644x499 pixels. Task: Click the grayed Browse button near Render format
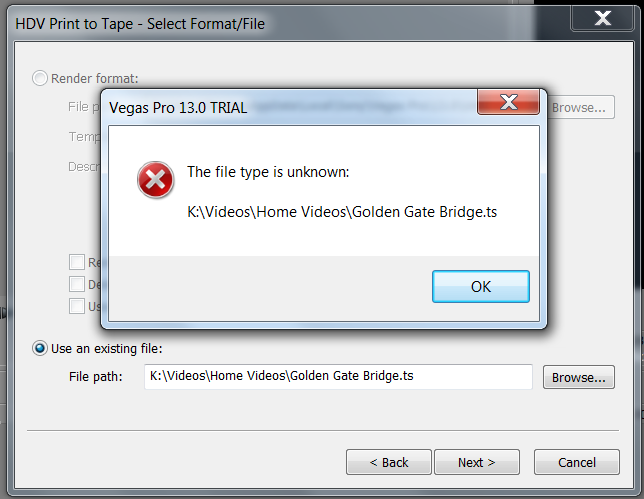(x=581, y=107)
